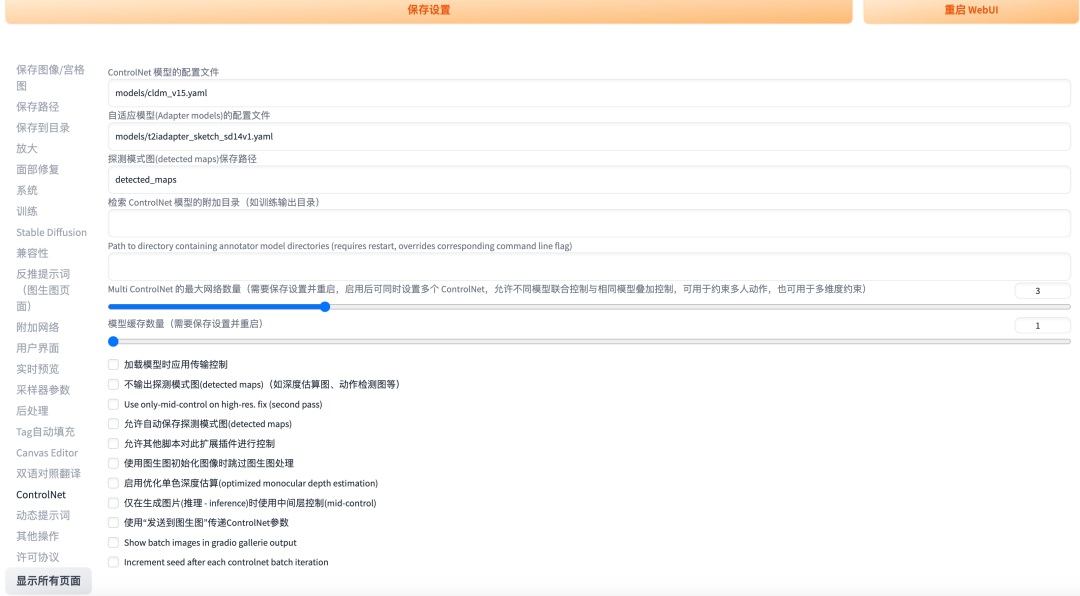Adjust the Multi ControlNet 最大网络数量 slider
1080x596 pixels.
(x=325, y=308)
